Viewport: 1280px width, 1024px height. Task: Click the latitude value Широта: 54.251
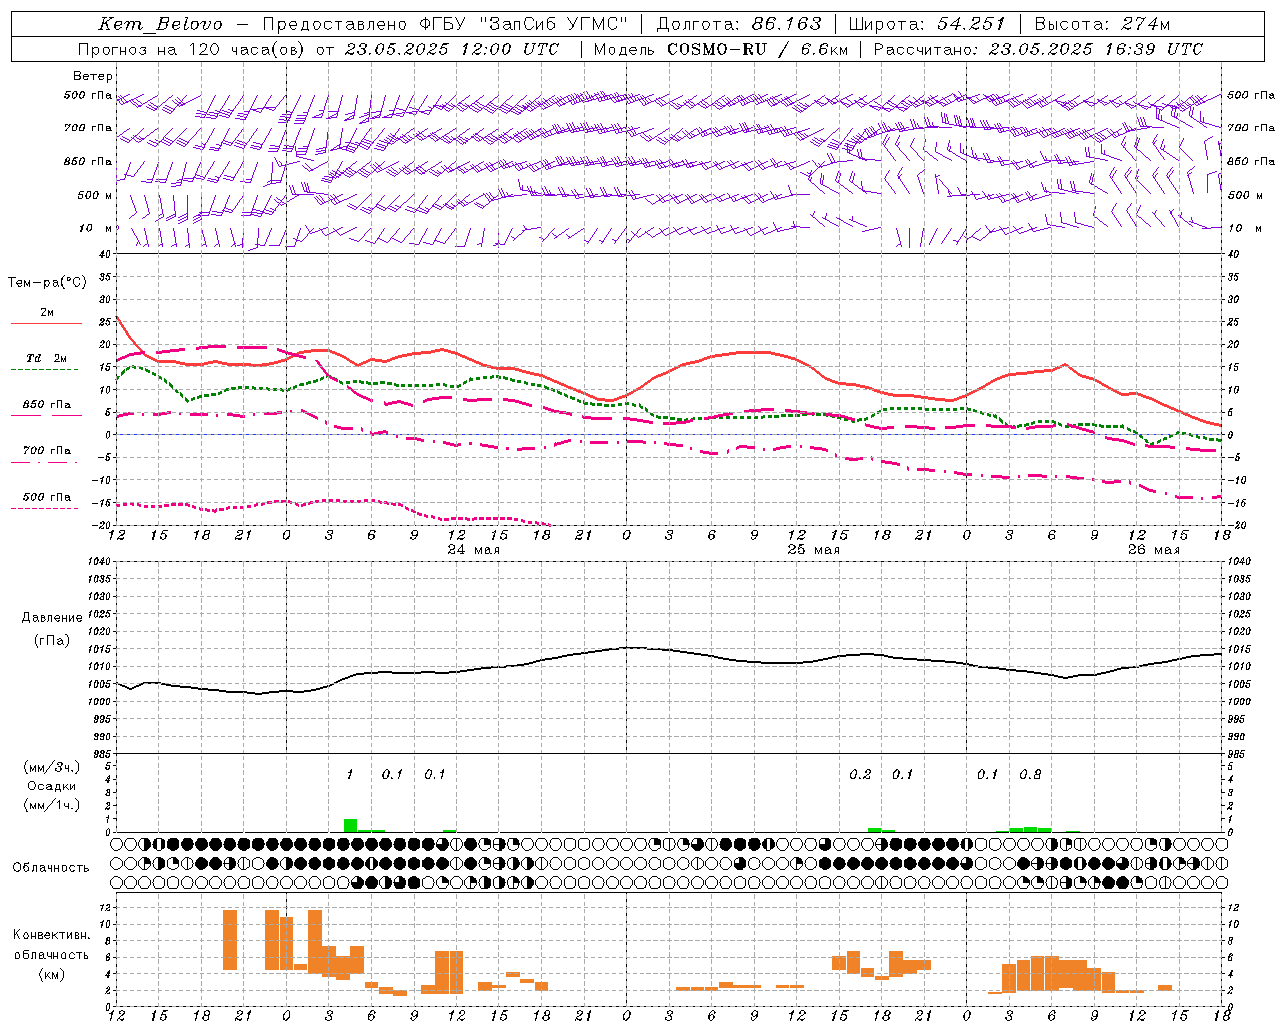point(926,24)
